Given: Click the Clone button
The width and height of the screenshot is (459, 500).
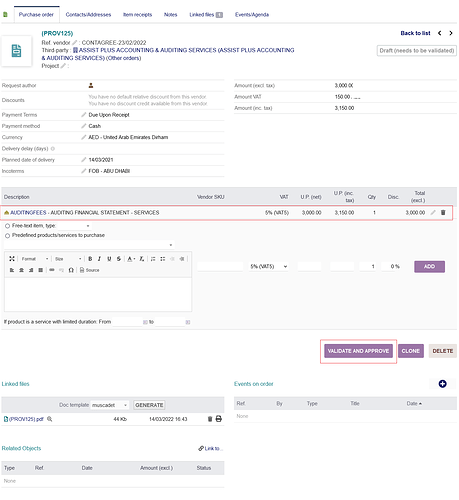Looking at the screenshot, I should (x=411, y=351).
